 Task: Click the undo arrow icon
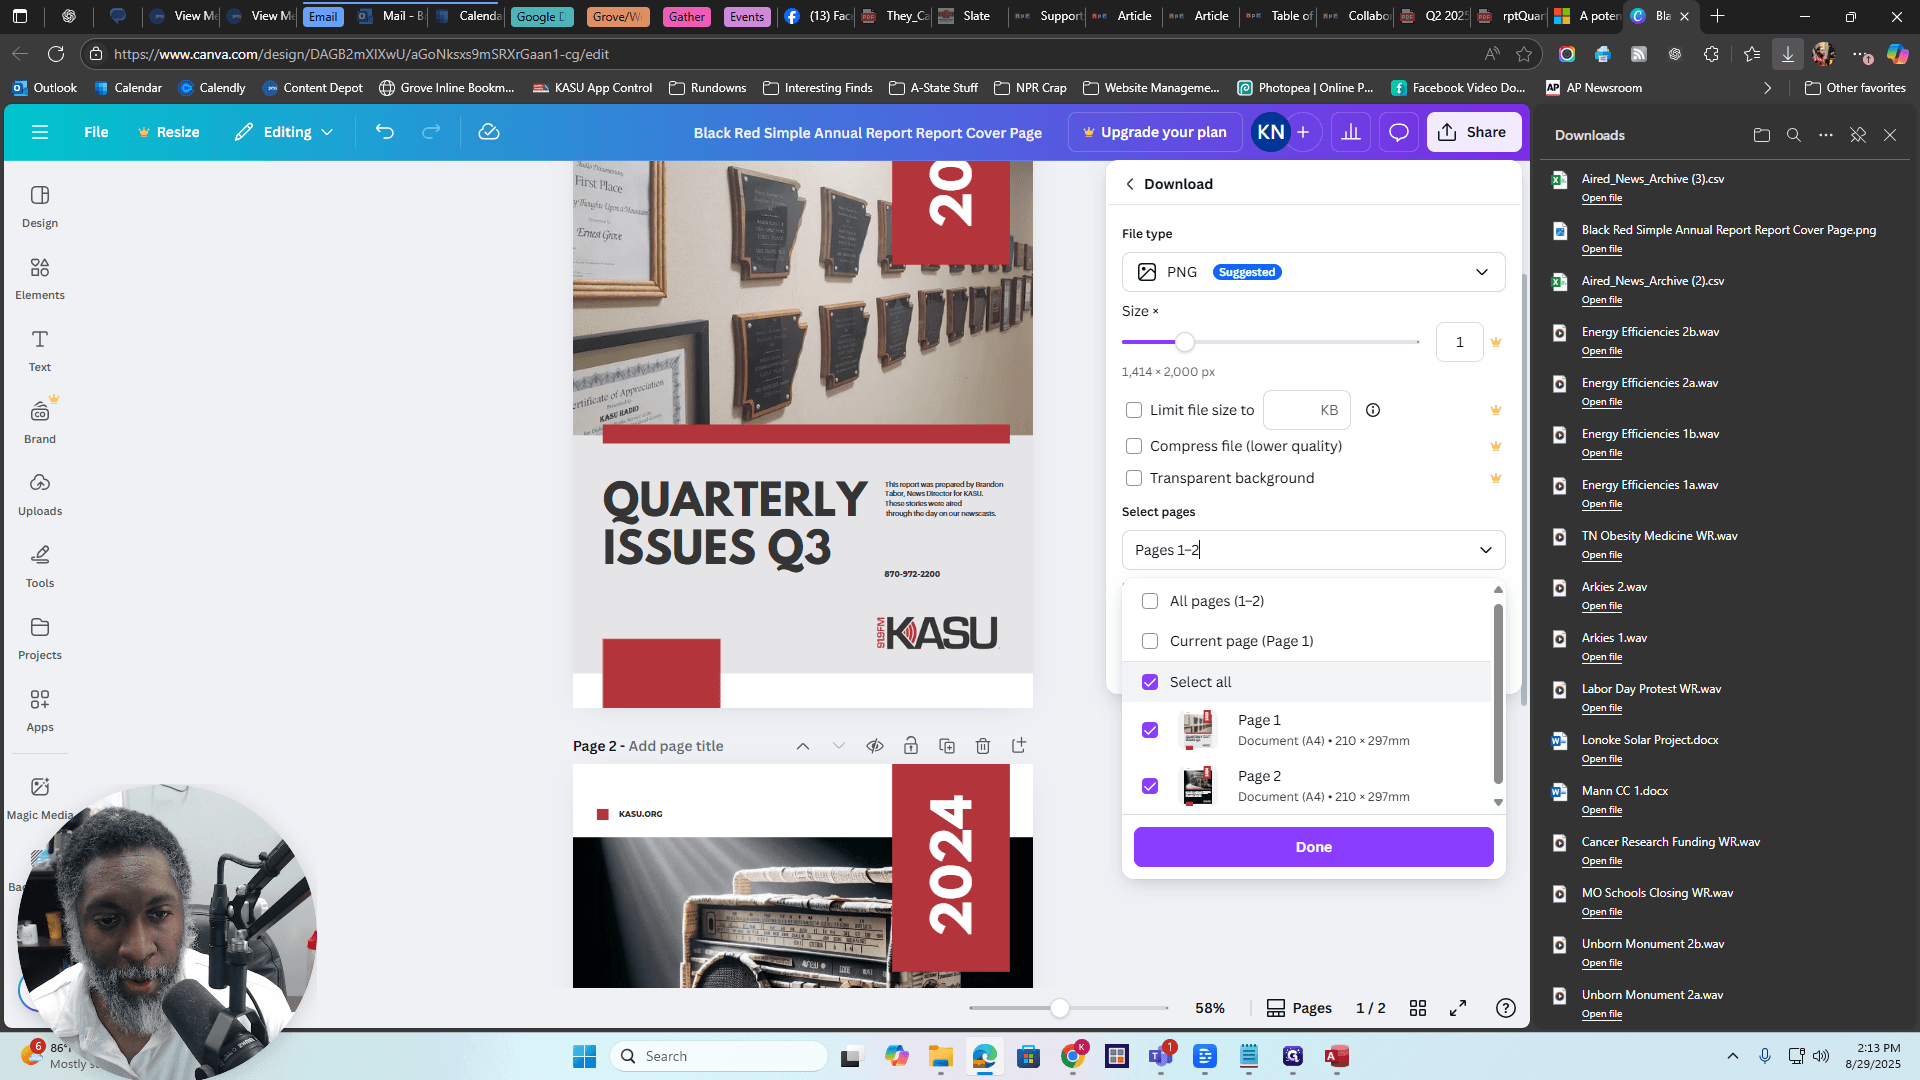[385, 132]
